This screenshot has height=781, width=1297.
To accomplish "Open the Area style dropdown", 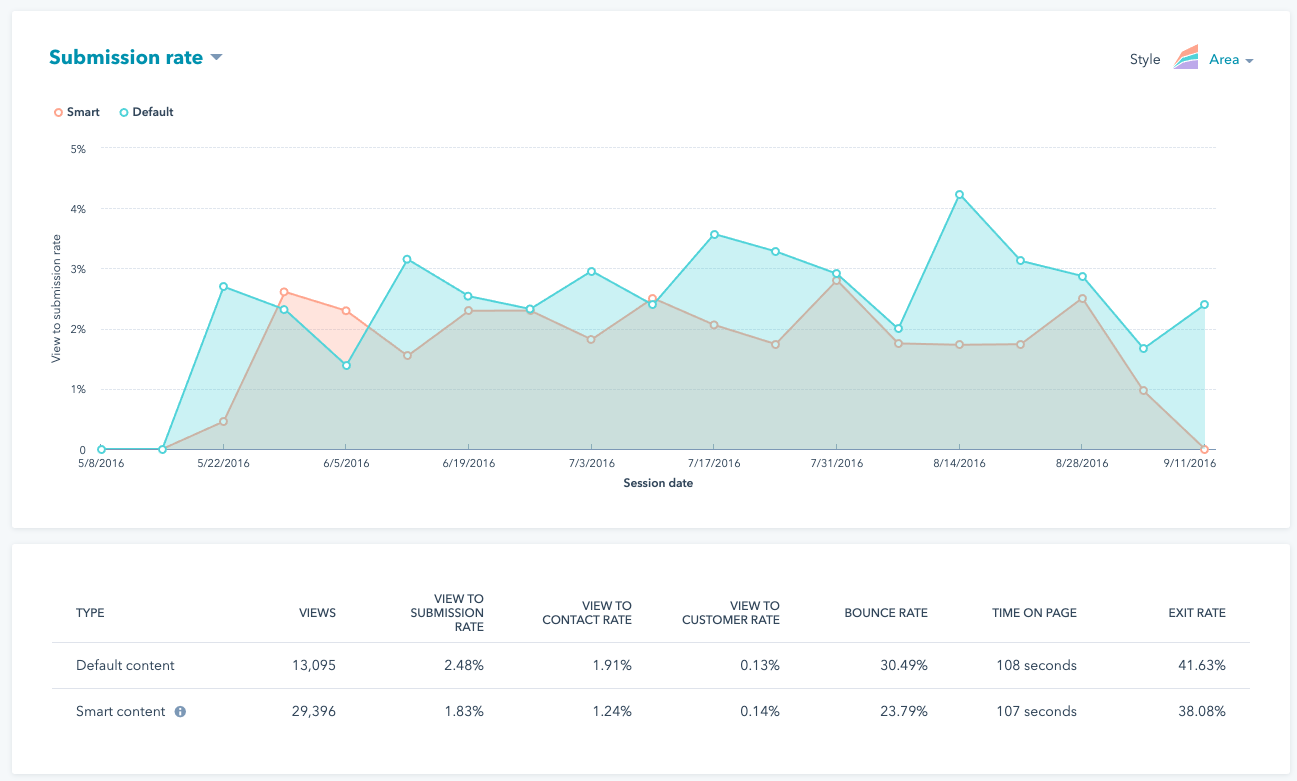I will [1231, 60].
